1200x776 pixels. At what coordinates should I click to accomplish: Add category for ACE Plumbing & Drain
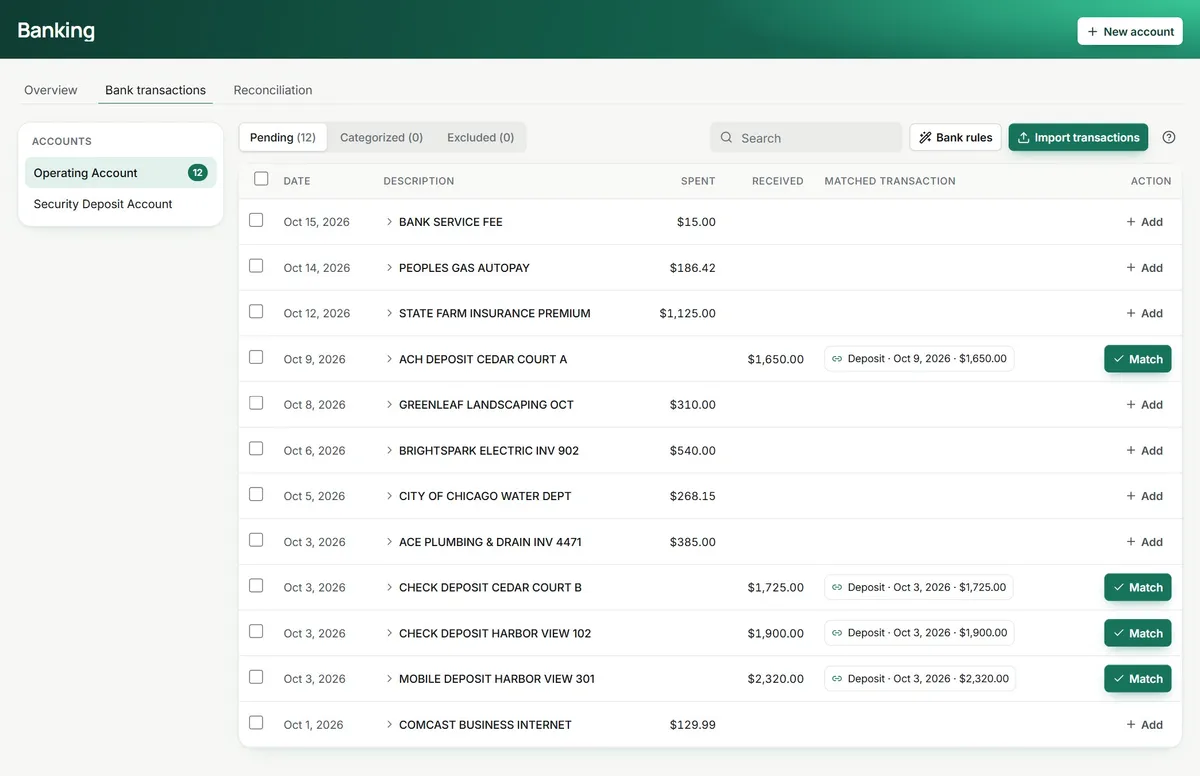[x=1145, y=542]
